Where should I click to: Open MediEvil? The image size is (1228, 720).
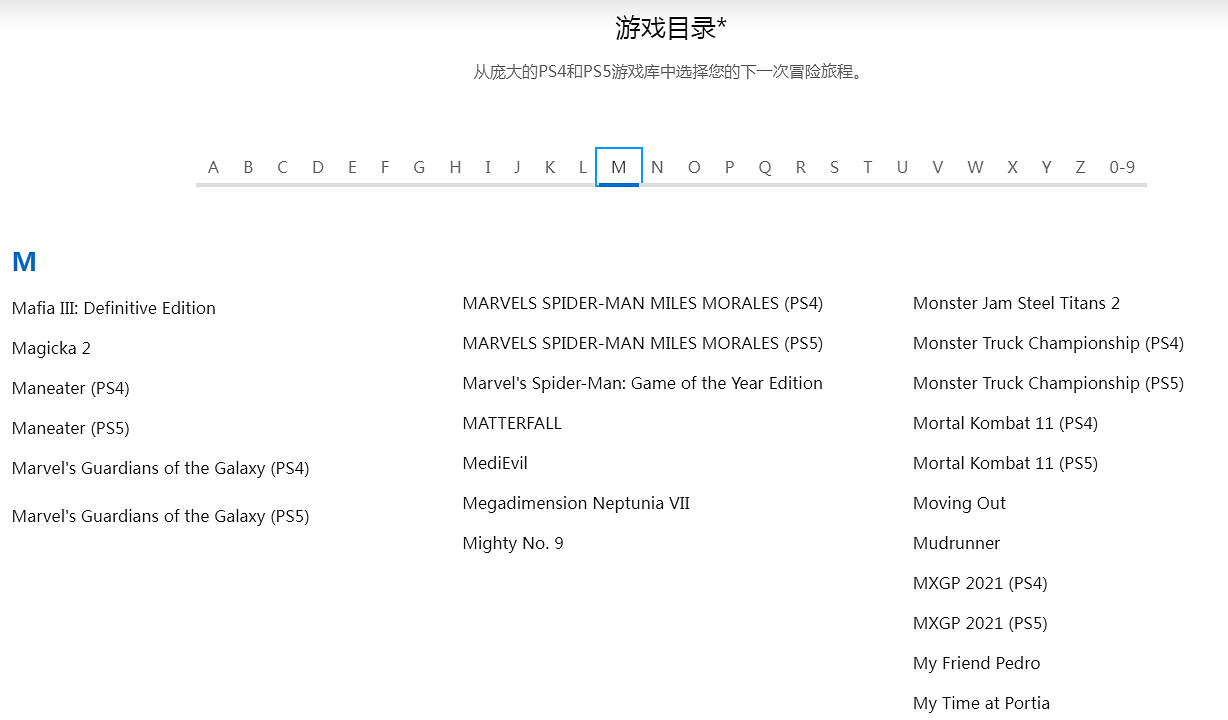coord(494,463)
